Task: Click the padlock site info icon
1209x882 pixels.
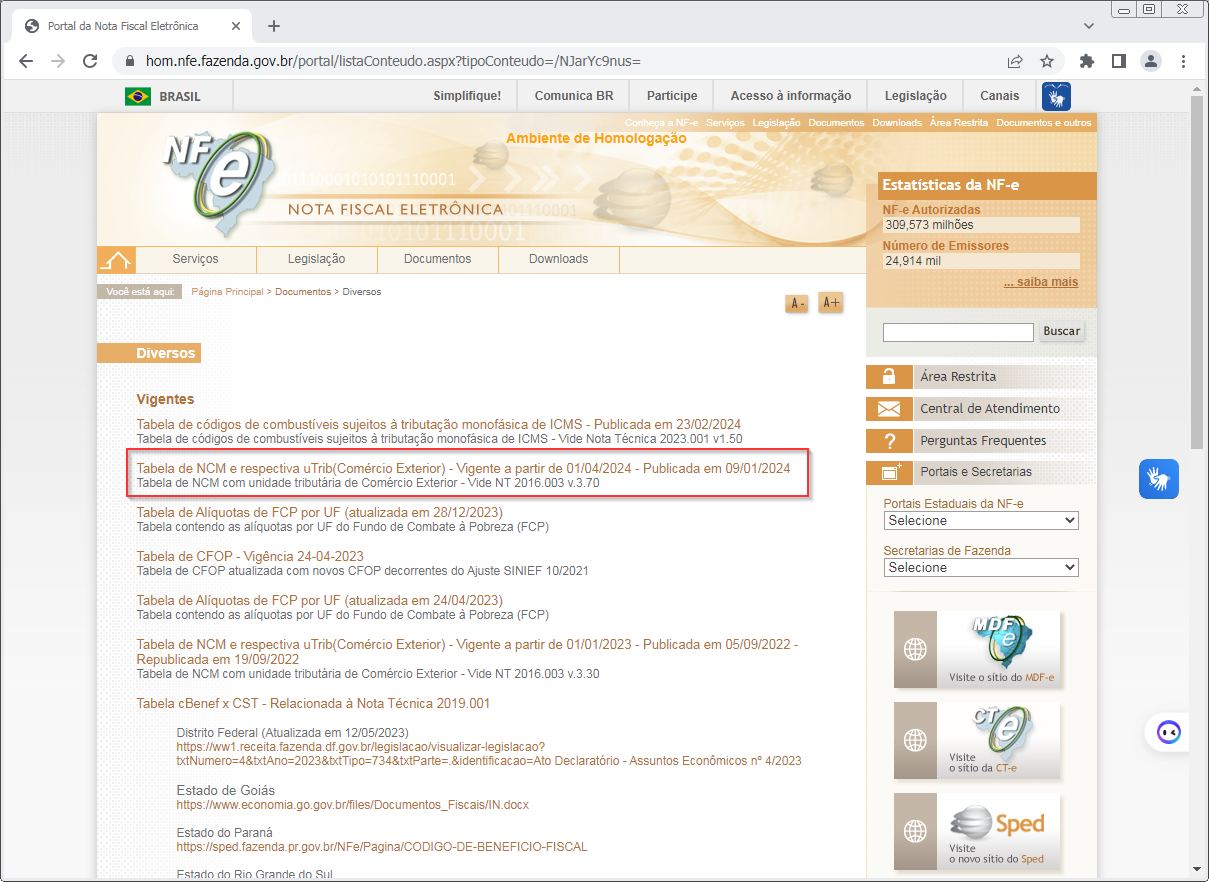Action: 129,61
